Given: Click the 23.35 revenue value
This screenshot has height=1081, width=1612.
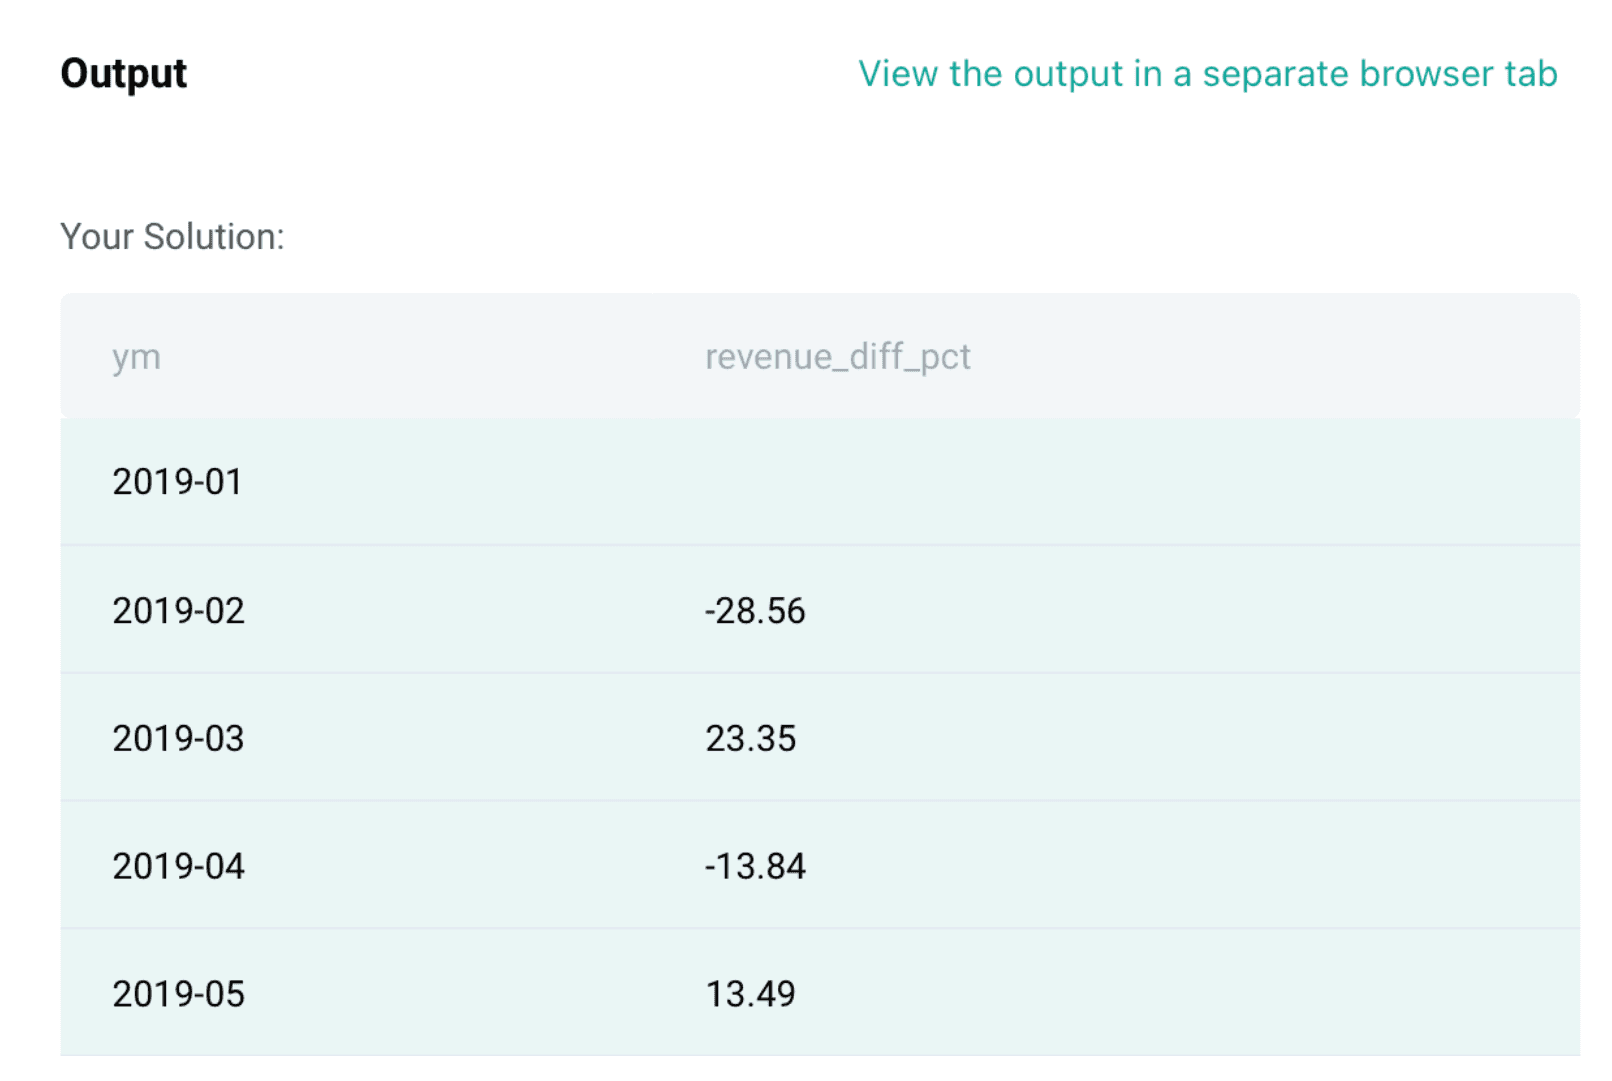Looking at the screenshot, I should [751, 738].
